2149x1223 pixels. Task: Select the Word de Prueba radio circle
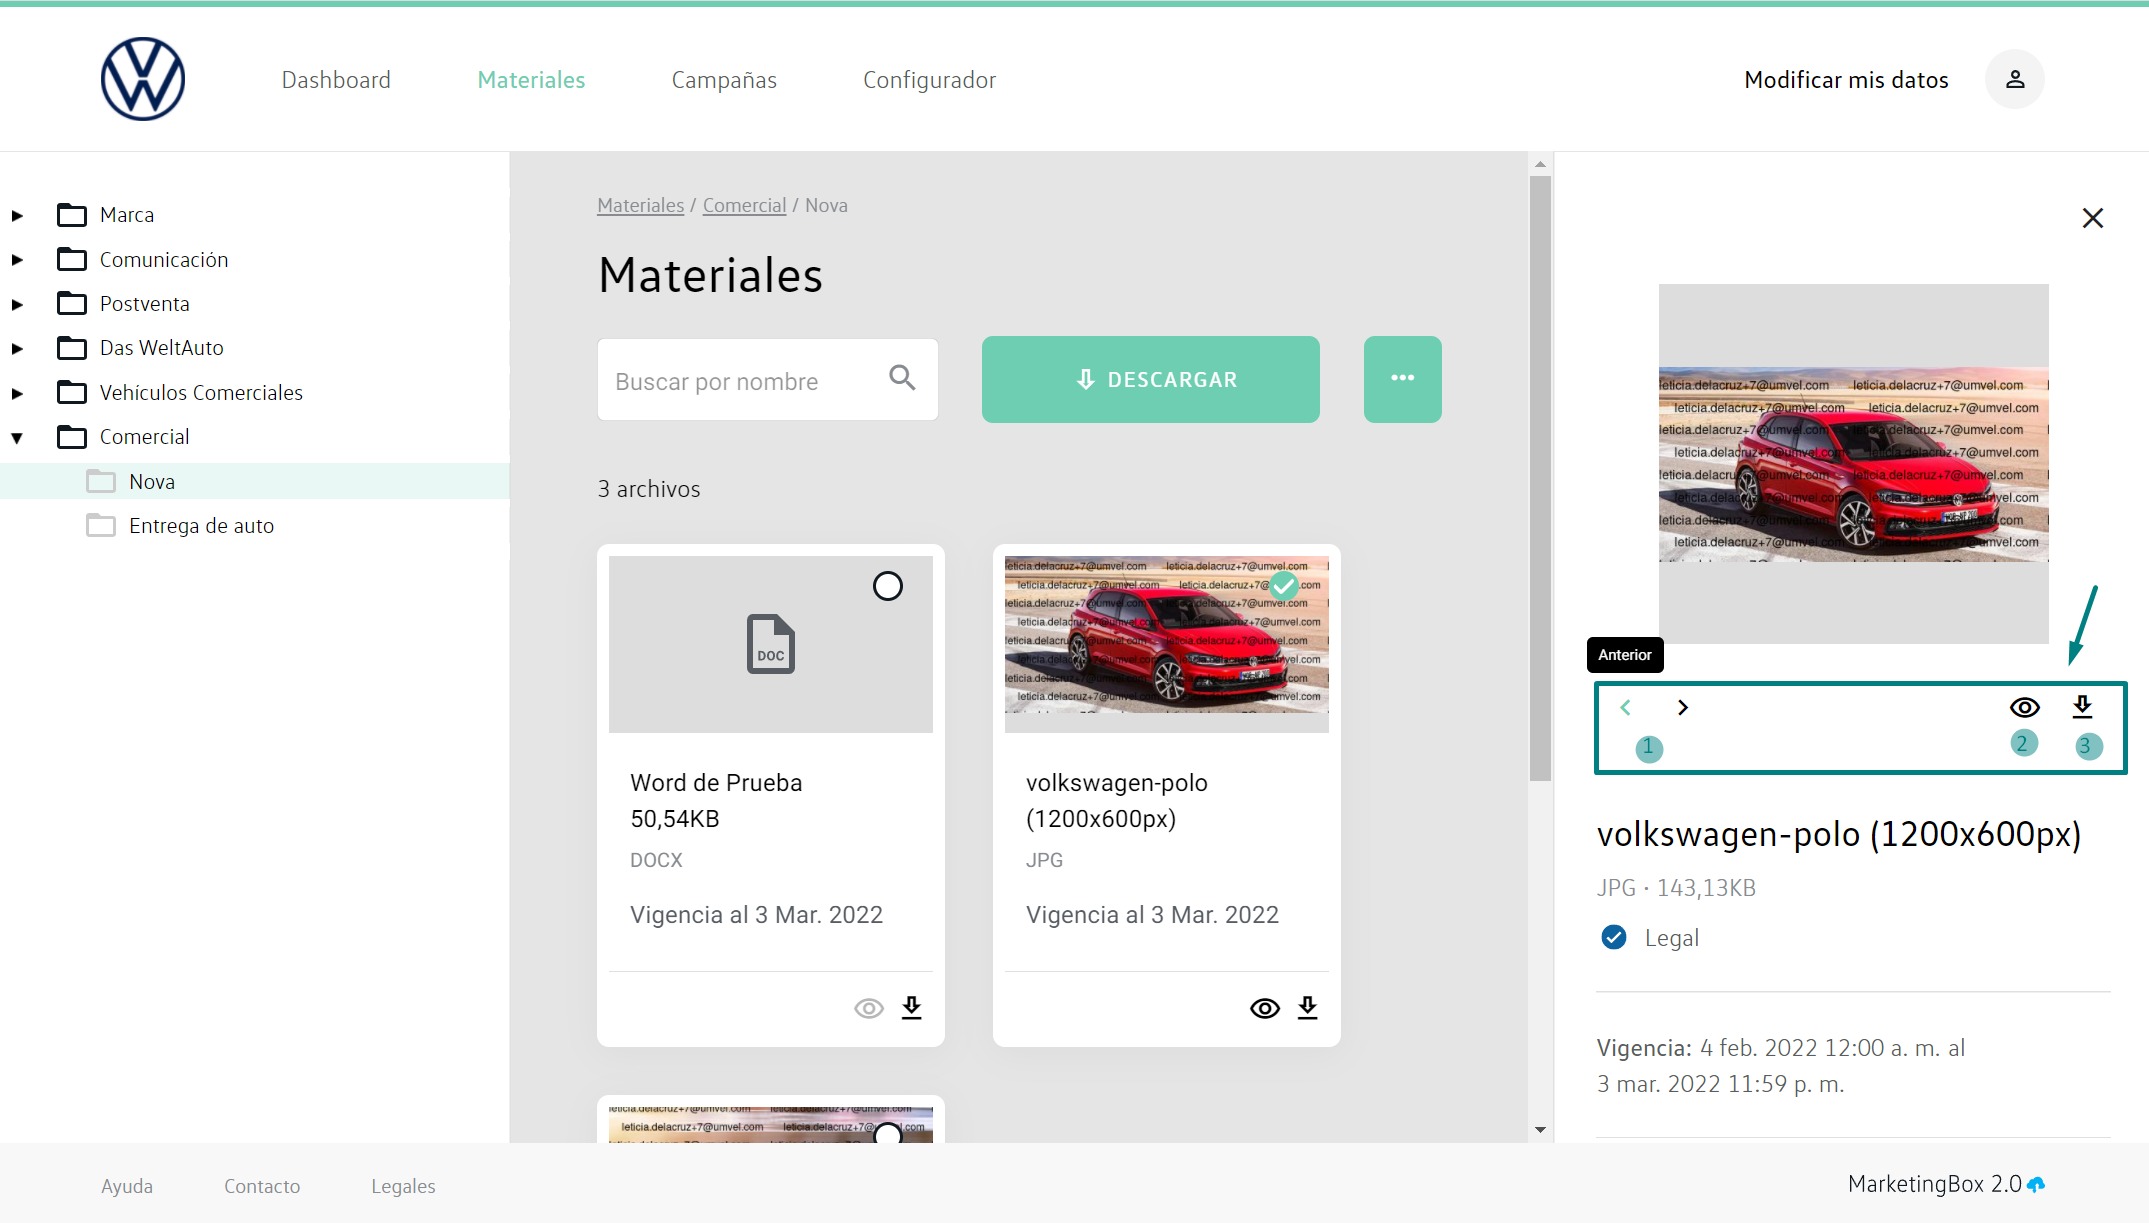(x=888, y=586)
